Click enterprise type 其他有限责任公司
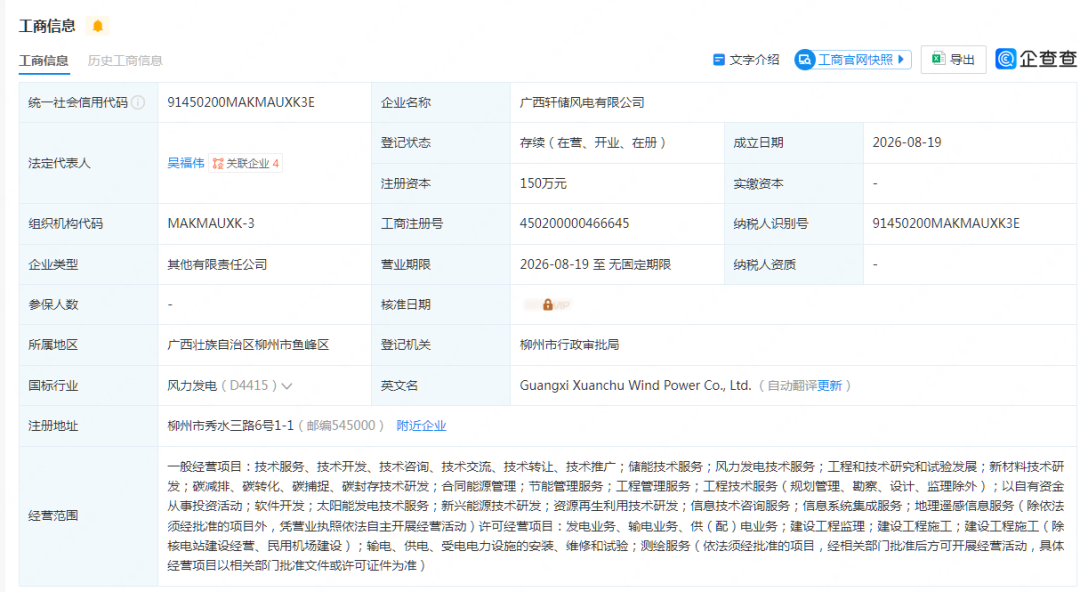The width and height of the screenshot is (1080, 592). [217, 265]
